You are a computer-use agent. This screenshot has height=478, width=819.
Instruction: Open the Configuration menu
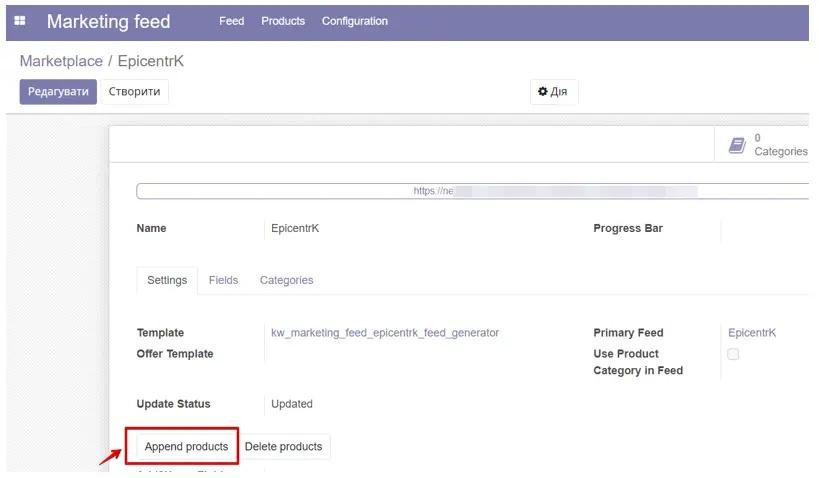(x=355, y=21)
